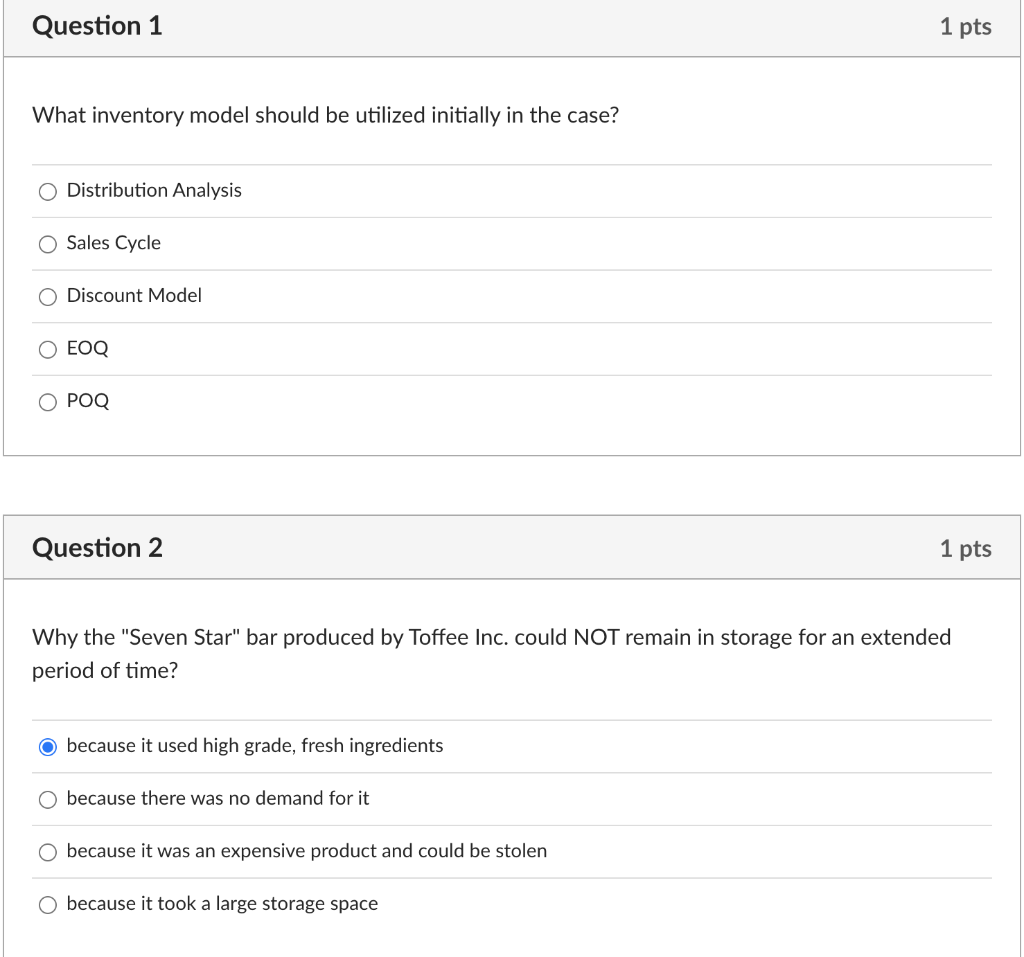Click the Question 1 heading
This screenshot has height=957, width=1024.
click(x=97, y=26)
